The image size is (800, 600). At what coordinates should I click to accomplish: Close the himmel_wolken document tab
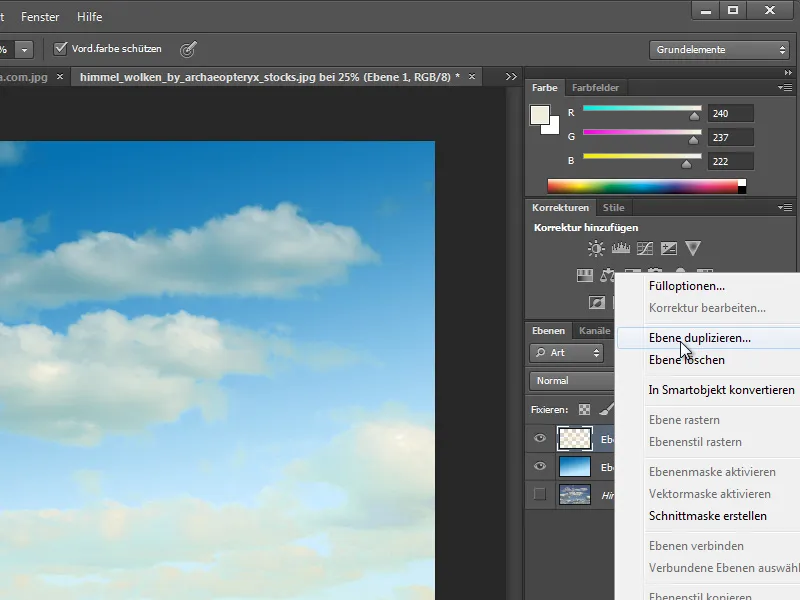tap(472, 77)
